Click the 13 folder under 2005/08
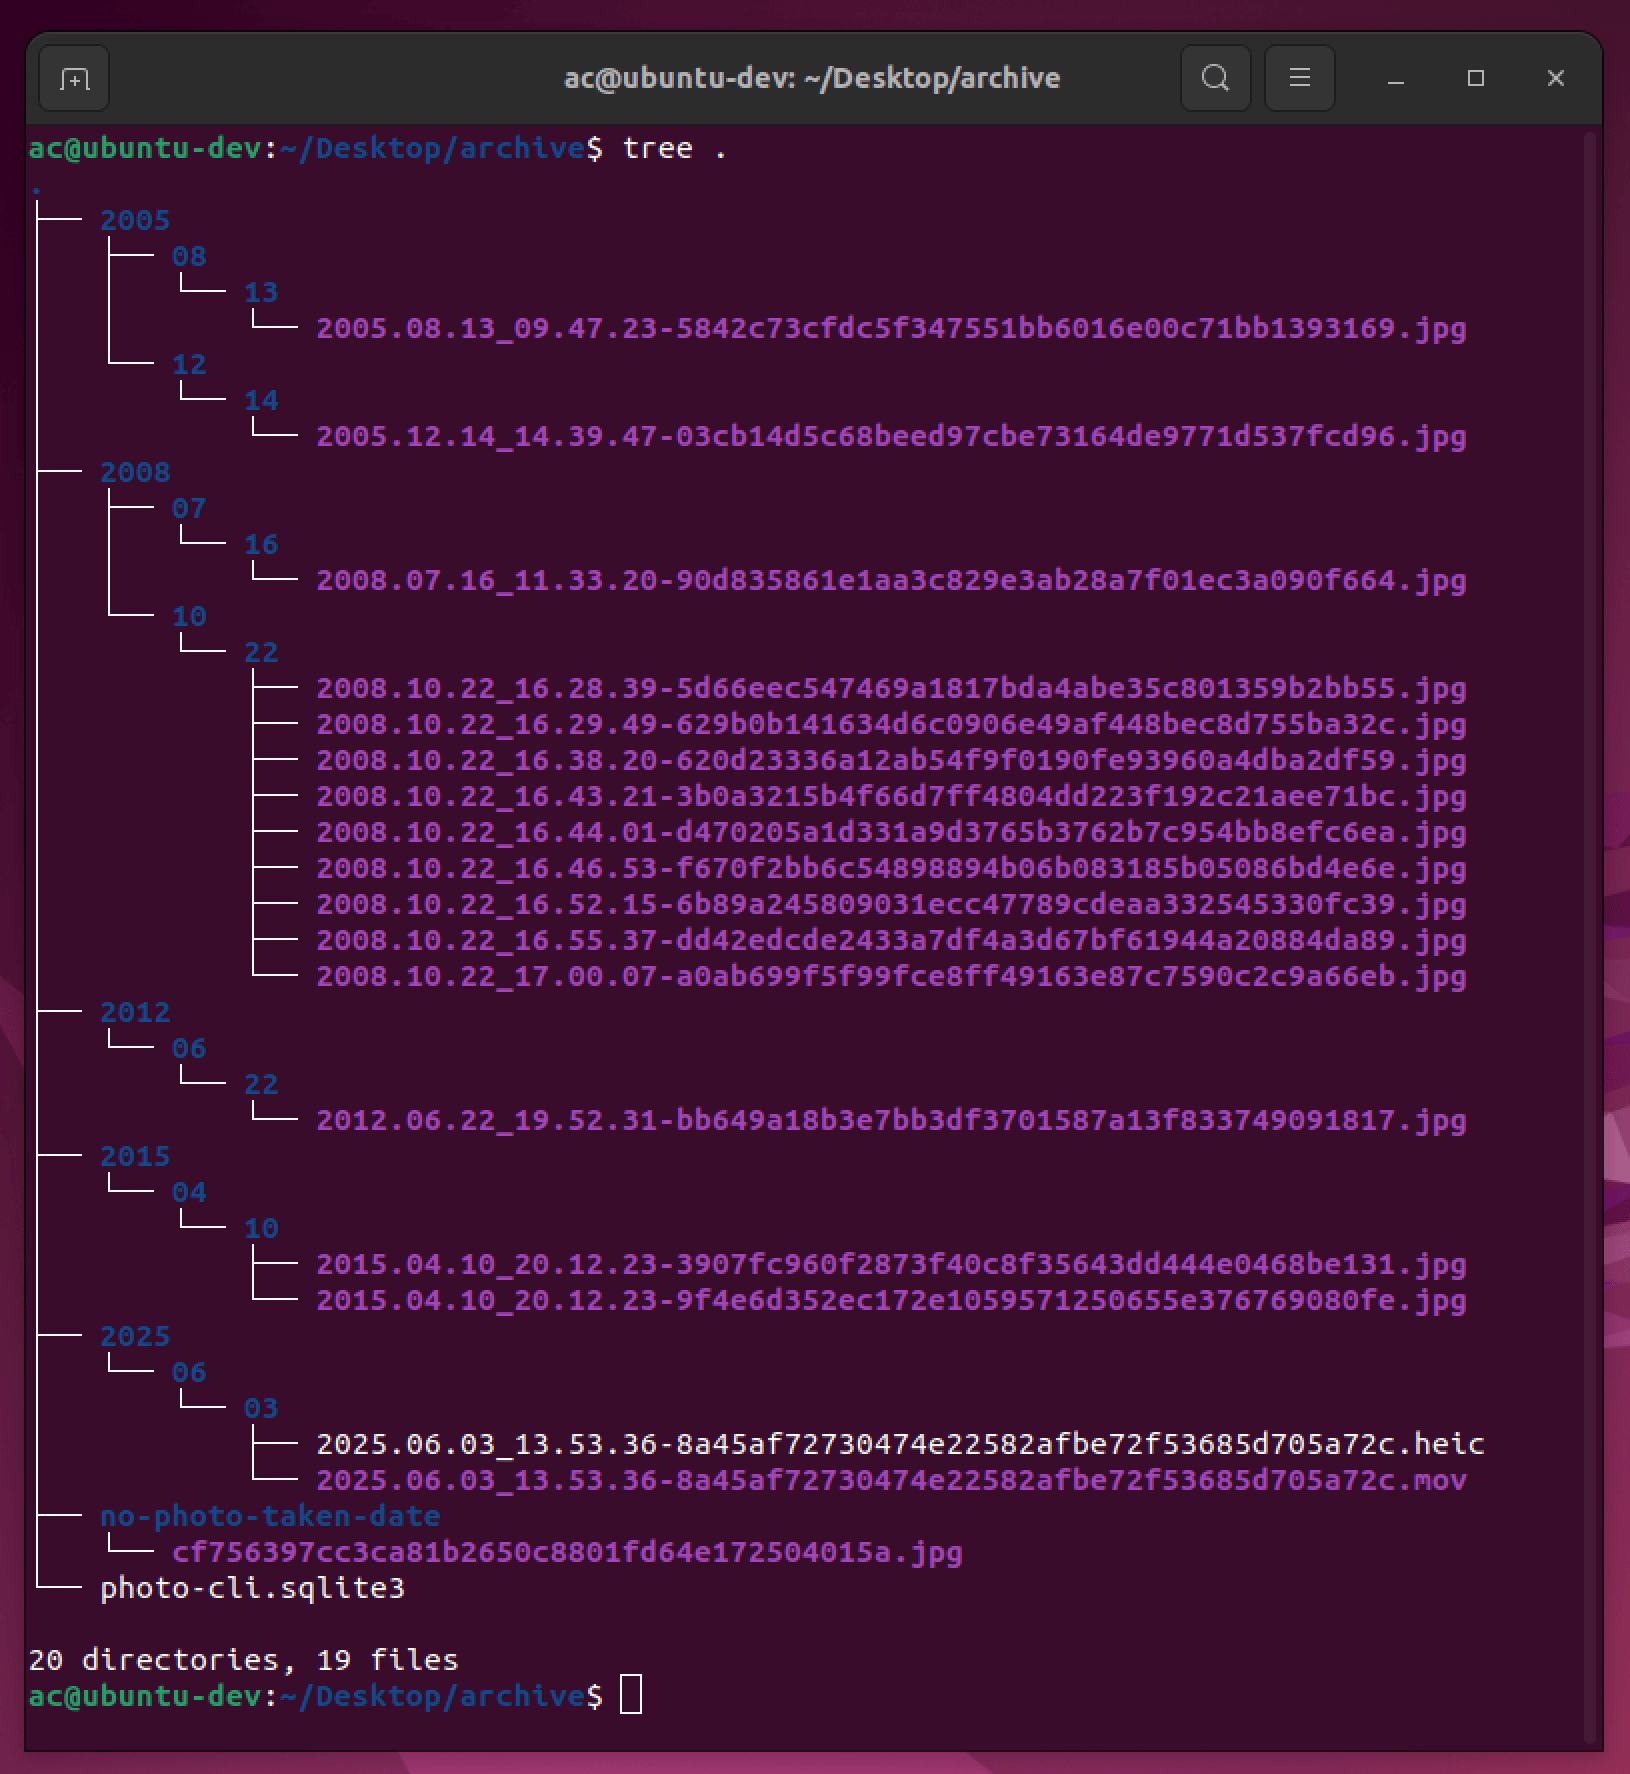The height and width of the screenshot is (1774, 1630). [x=261, y=292]
